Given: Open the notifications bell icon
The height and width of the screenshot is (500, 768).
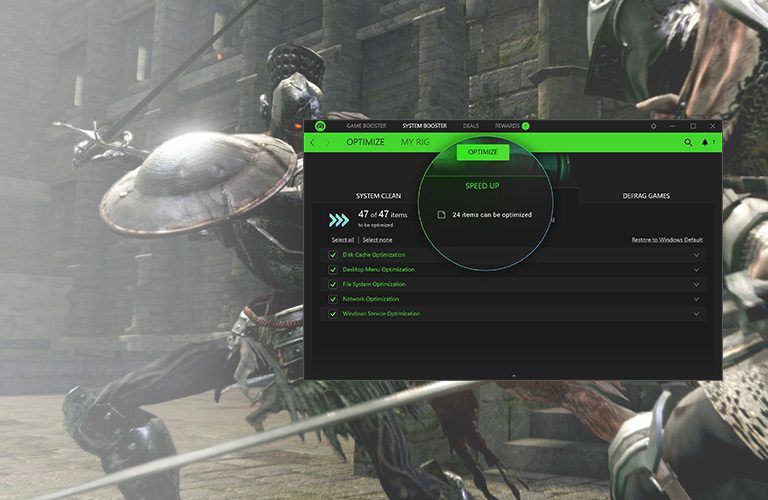Looking at the screenshot, I should pyautogui.click(x=705, y=143).
